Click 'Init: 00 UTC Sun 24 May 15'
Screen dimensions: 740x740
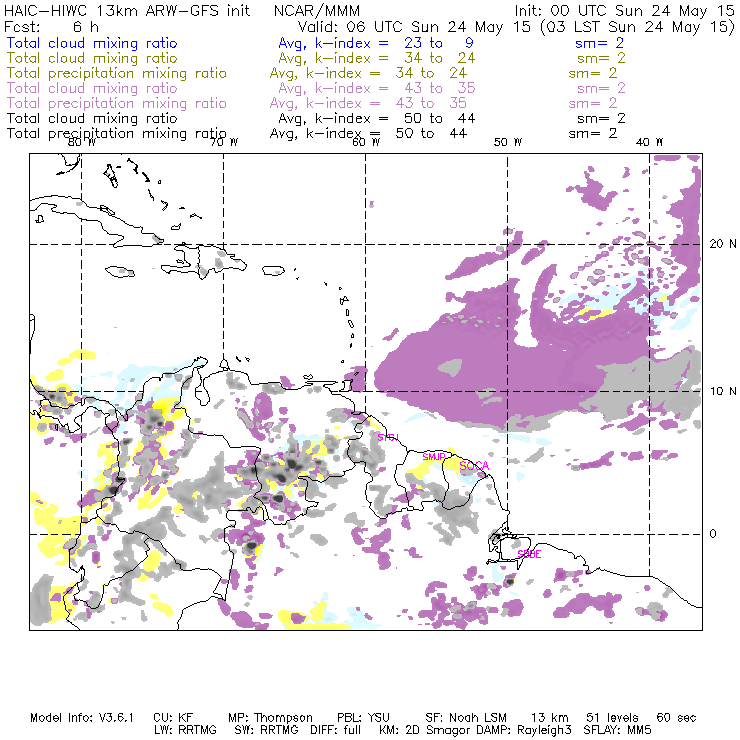(624, 11)
